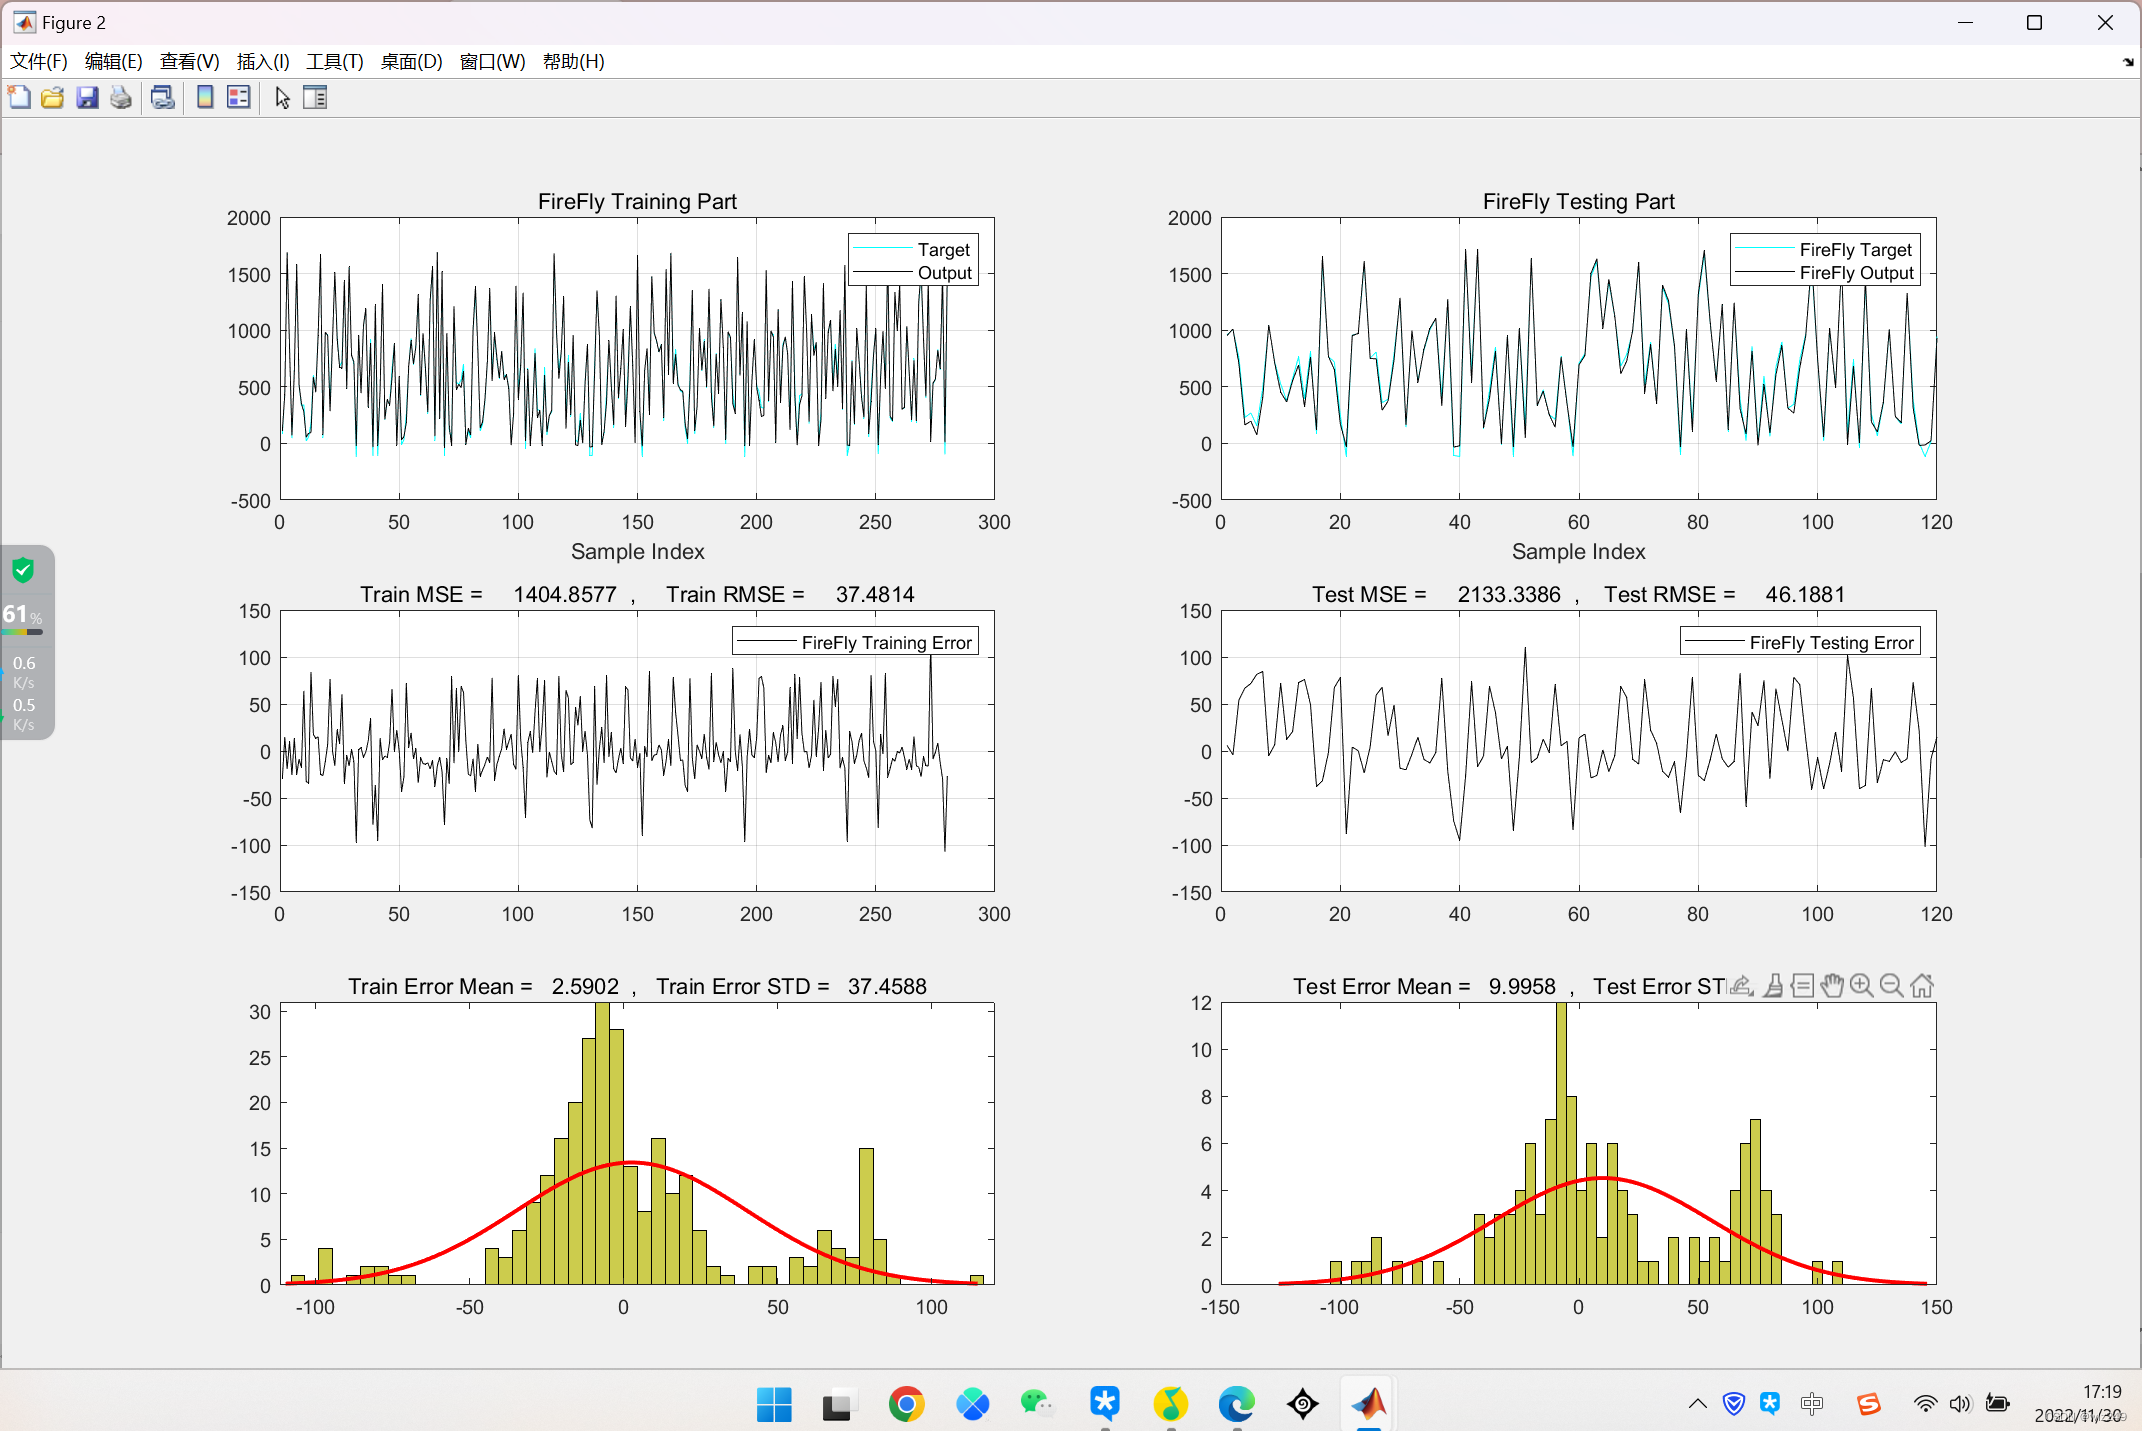Toggle the Edit Plot arrow tool
The image size is (2142, 1431).
[283, 98]
